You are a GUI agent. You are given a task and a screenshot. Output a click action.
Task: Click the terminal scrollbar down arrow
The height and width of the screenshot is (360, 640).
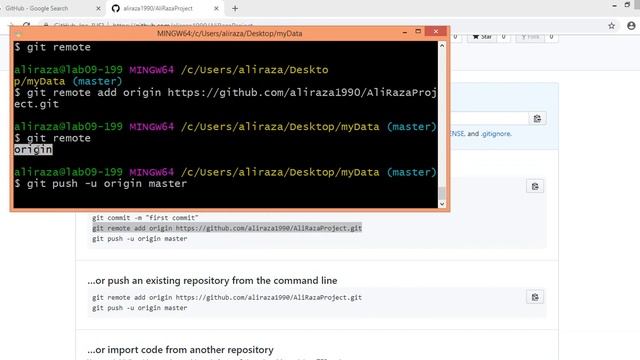coord(442,204)
